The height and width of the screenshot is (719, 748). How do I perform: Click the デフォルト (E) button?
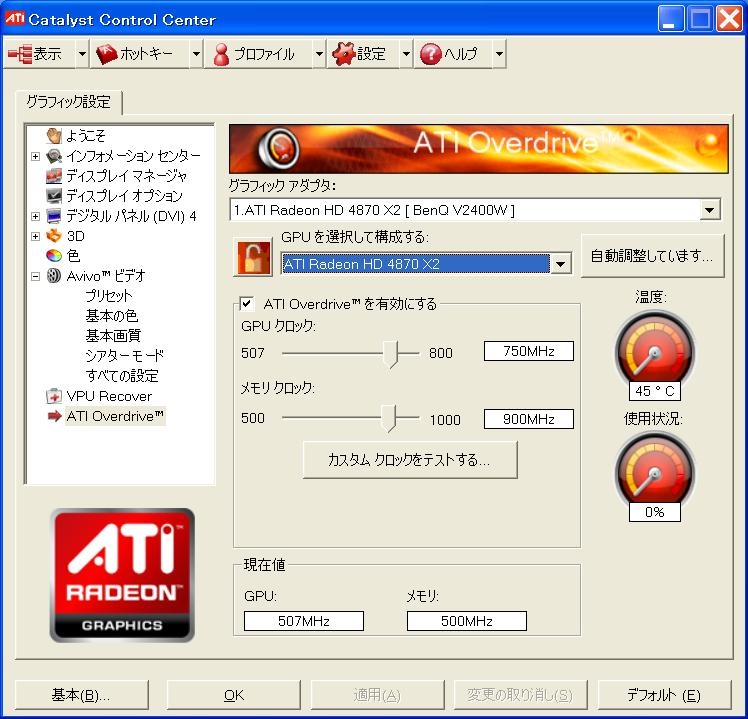pos(664,695)
